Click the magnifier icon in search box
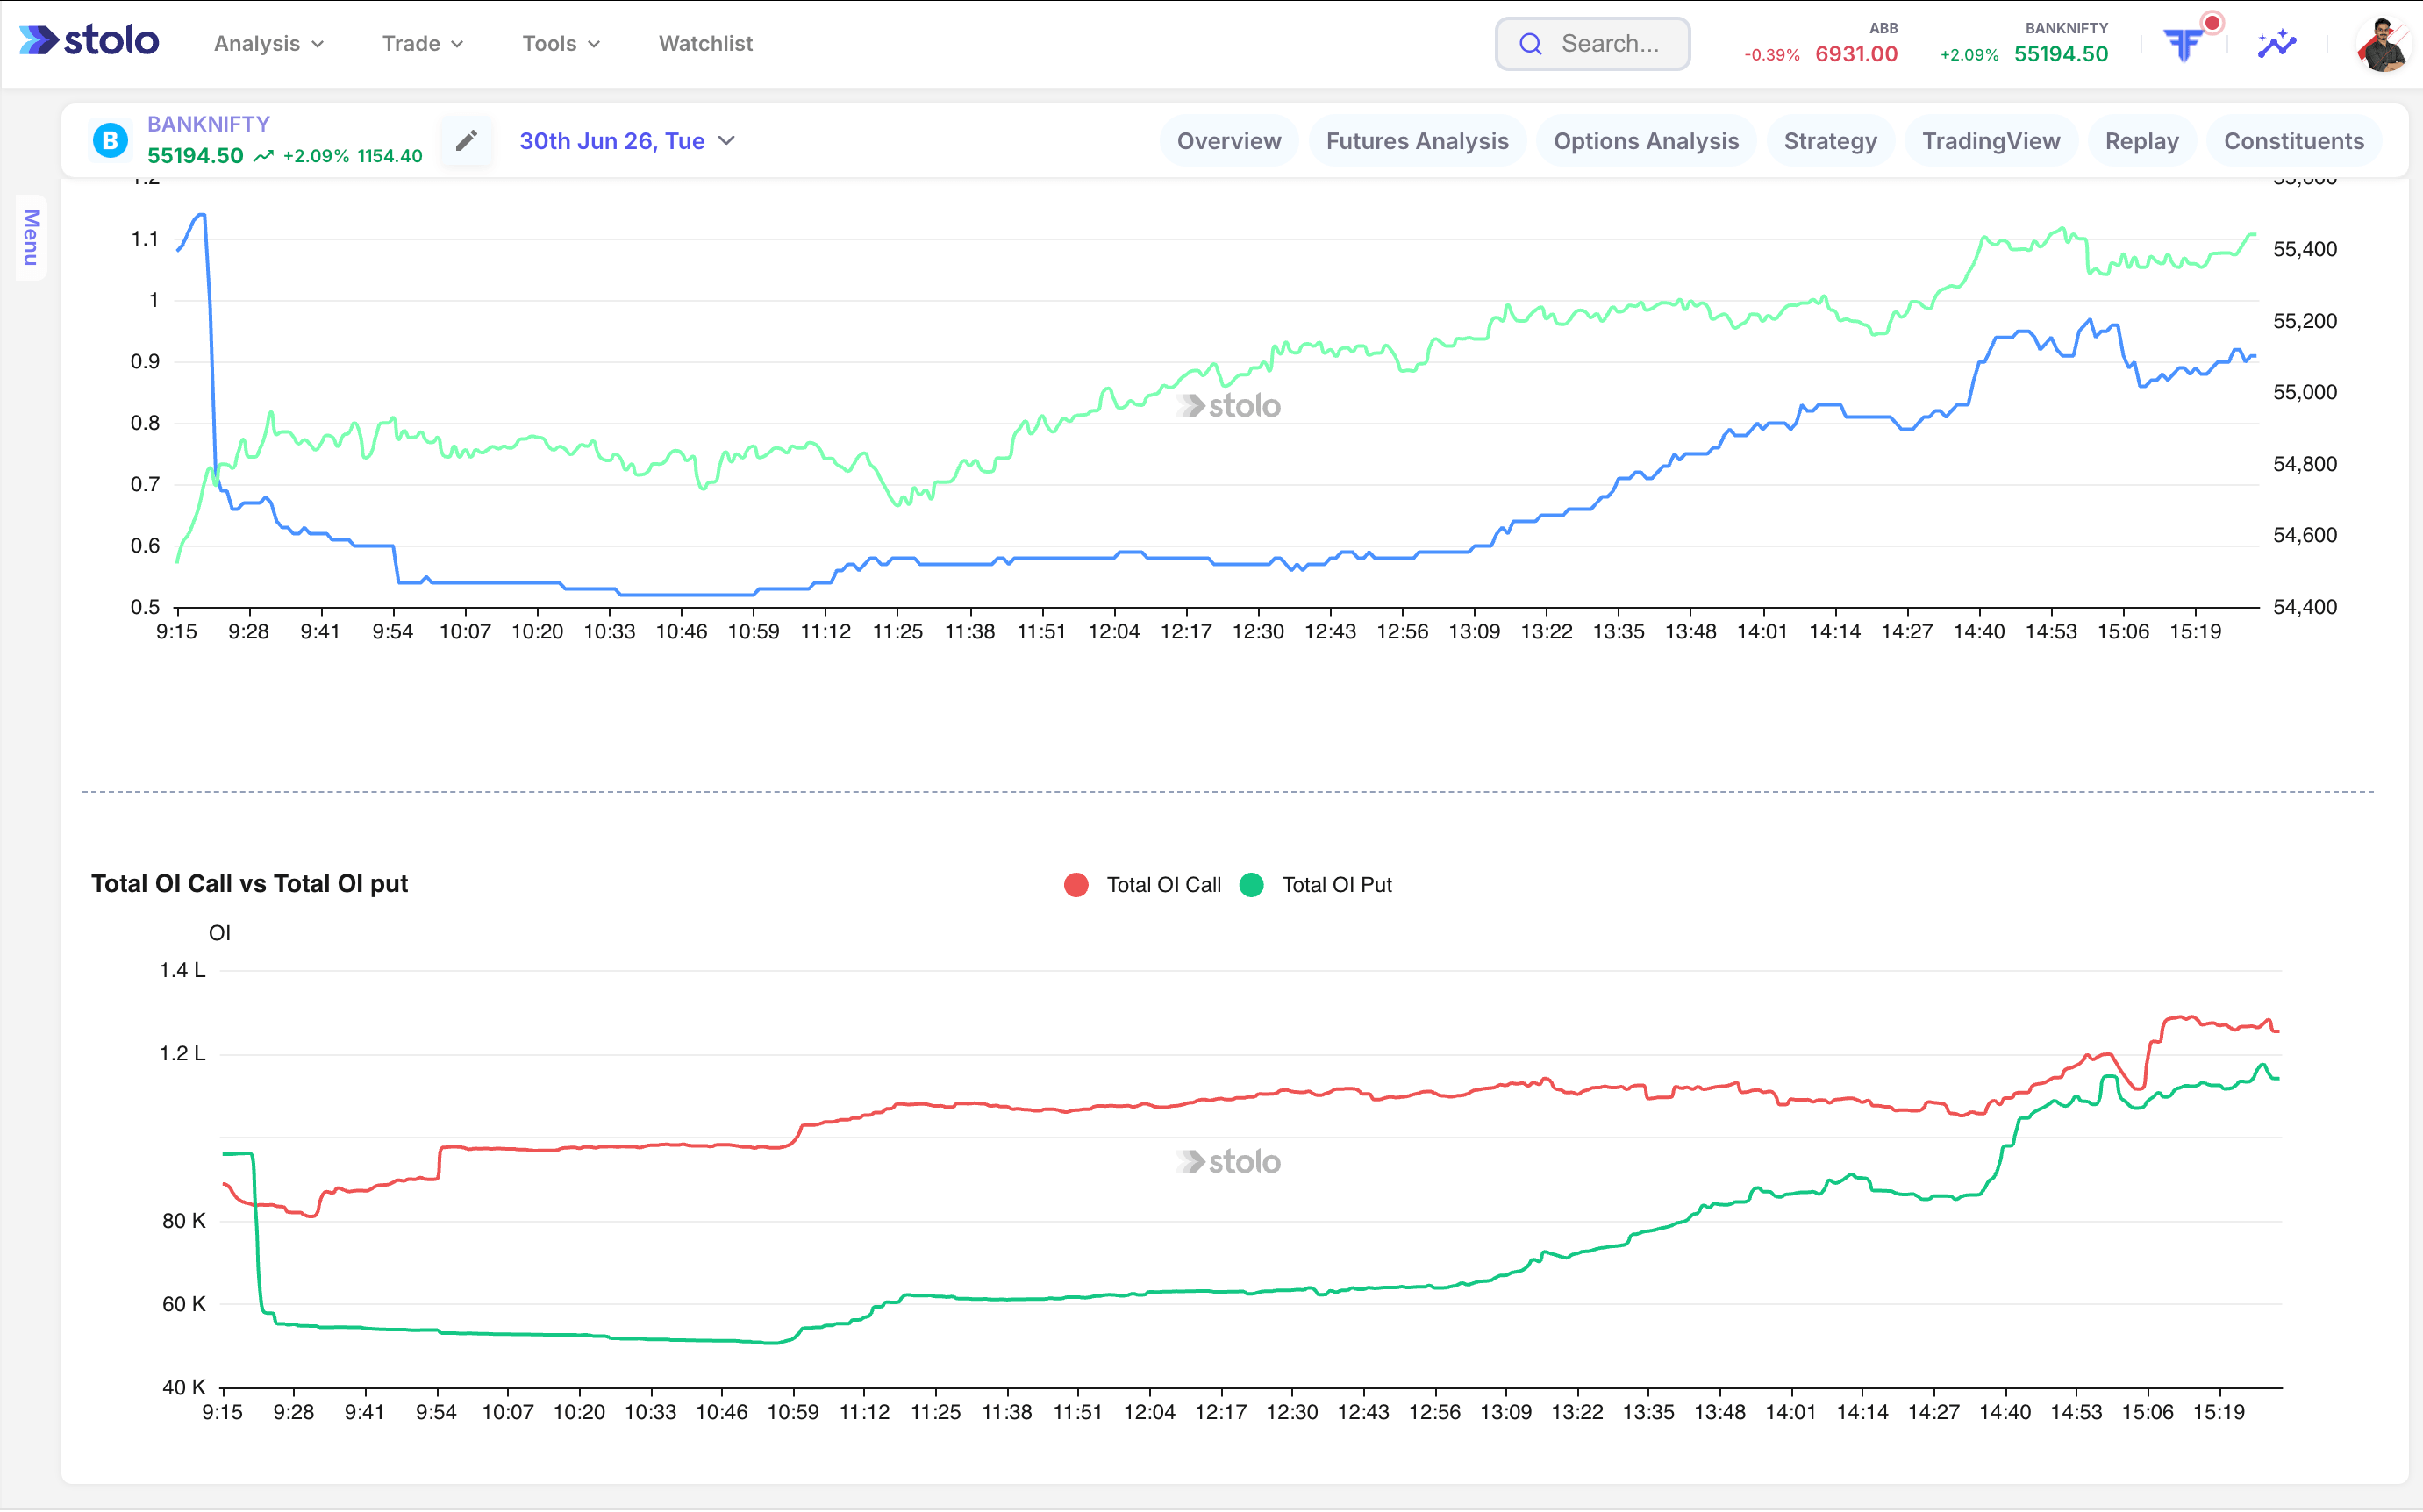 point(1530,44)
